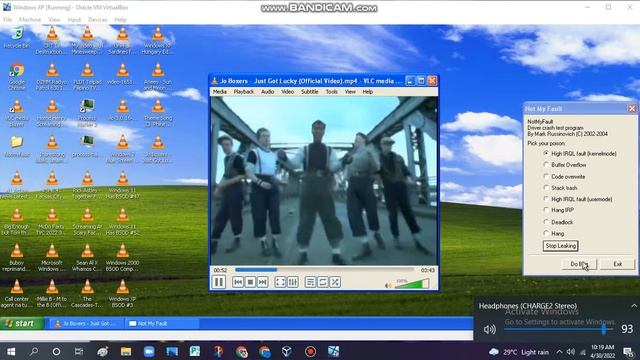The height and width of the screenshot is (360, 640).
Task: Open weather widget 29°C Light rain
Action: point(518,352)
